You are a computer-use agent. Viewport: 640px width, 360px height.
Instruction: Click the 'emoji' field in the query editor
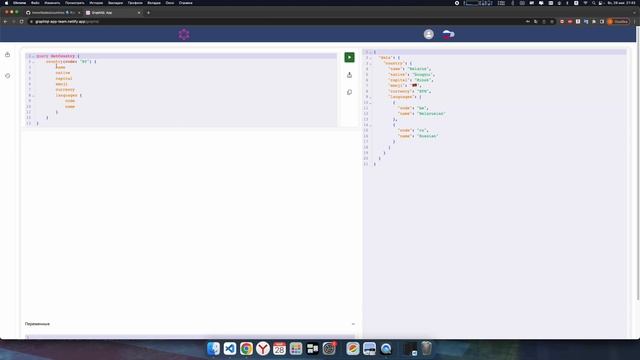click(x=61, y=84)
